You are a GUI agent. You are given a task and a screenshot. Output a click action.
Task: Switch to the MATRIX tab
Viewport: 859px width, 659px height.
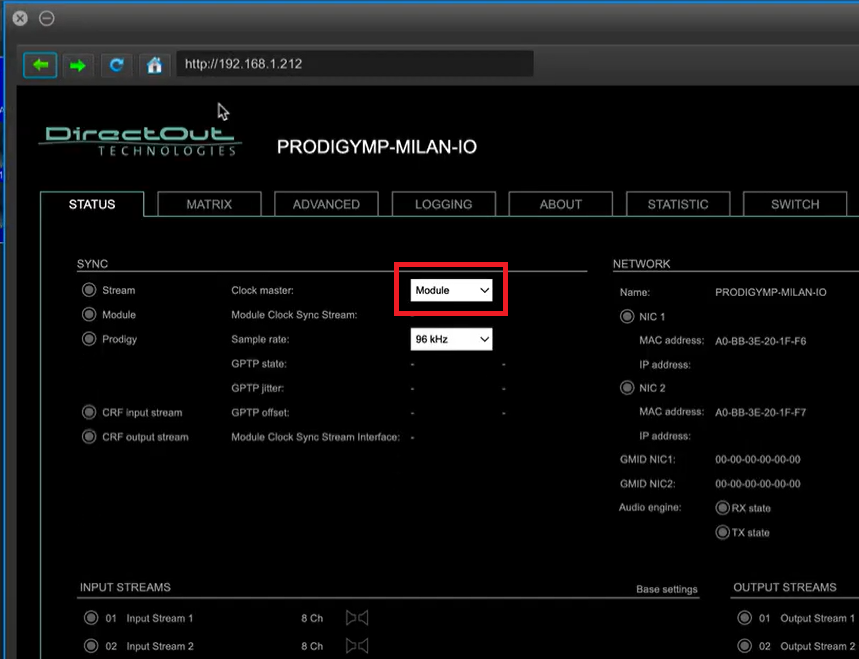209,204
